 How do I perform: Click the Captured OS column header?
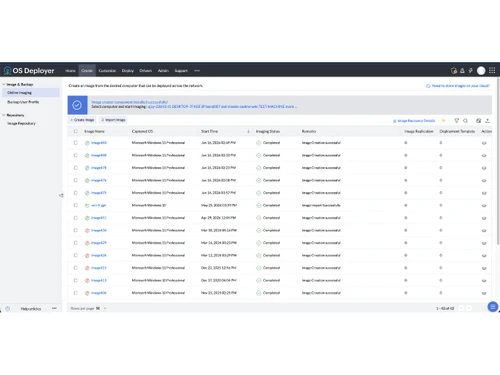coord(142,131)
